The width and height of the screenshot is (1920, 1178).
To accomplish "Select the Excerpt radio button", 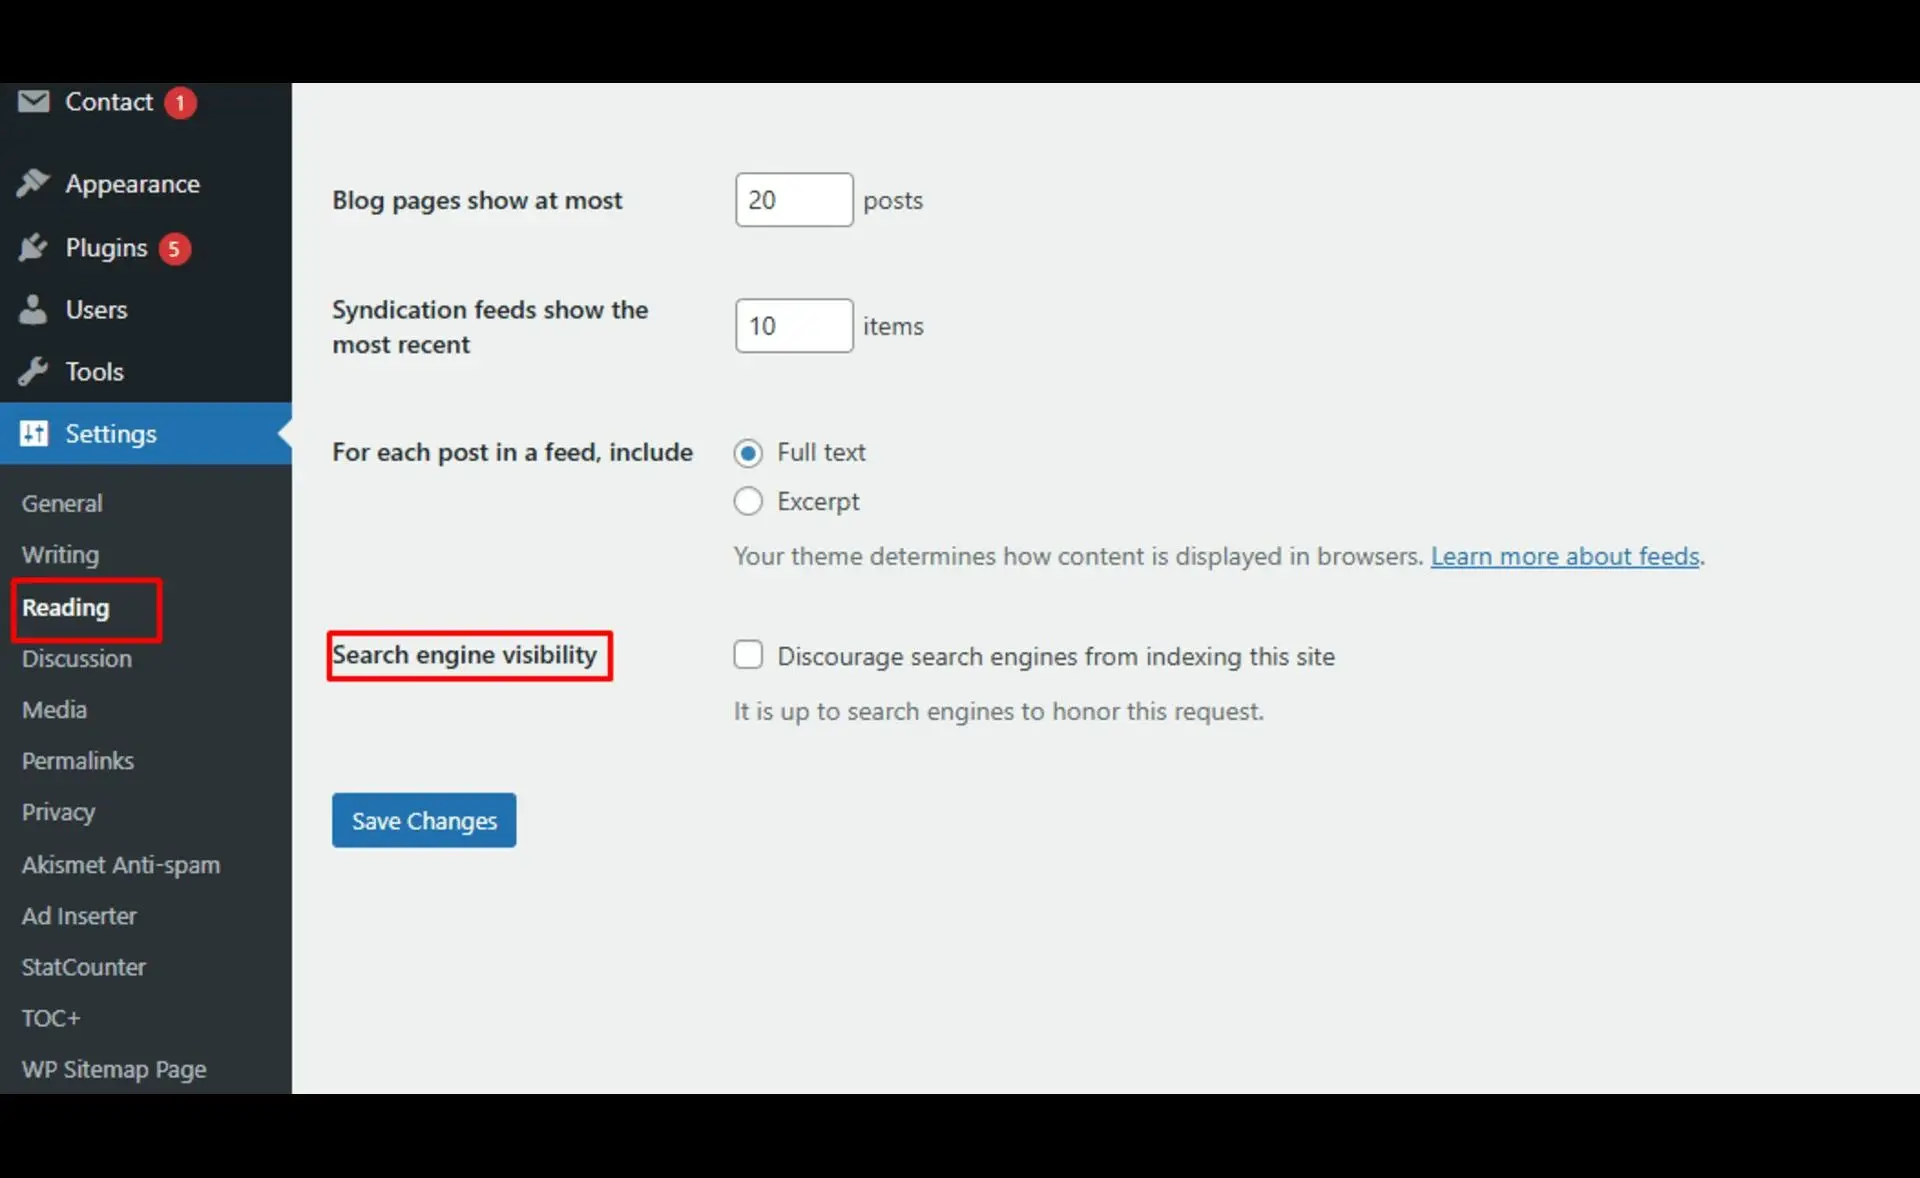I will (x=748, y=501).
